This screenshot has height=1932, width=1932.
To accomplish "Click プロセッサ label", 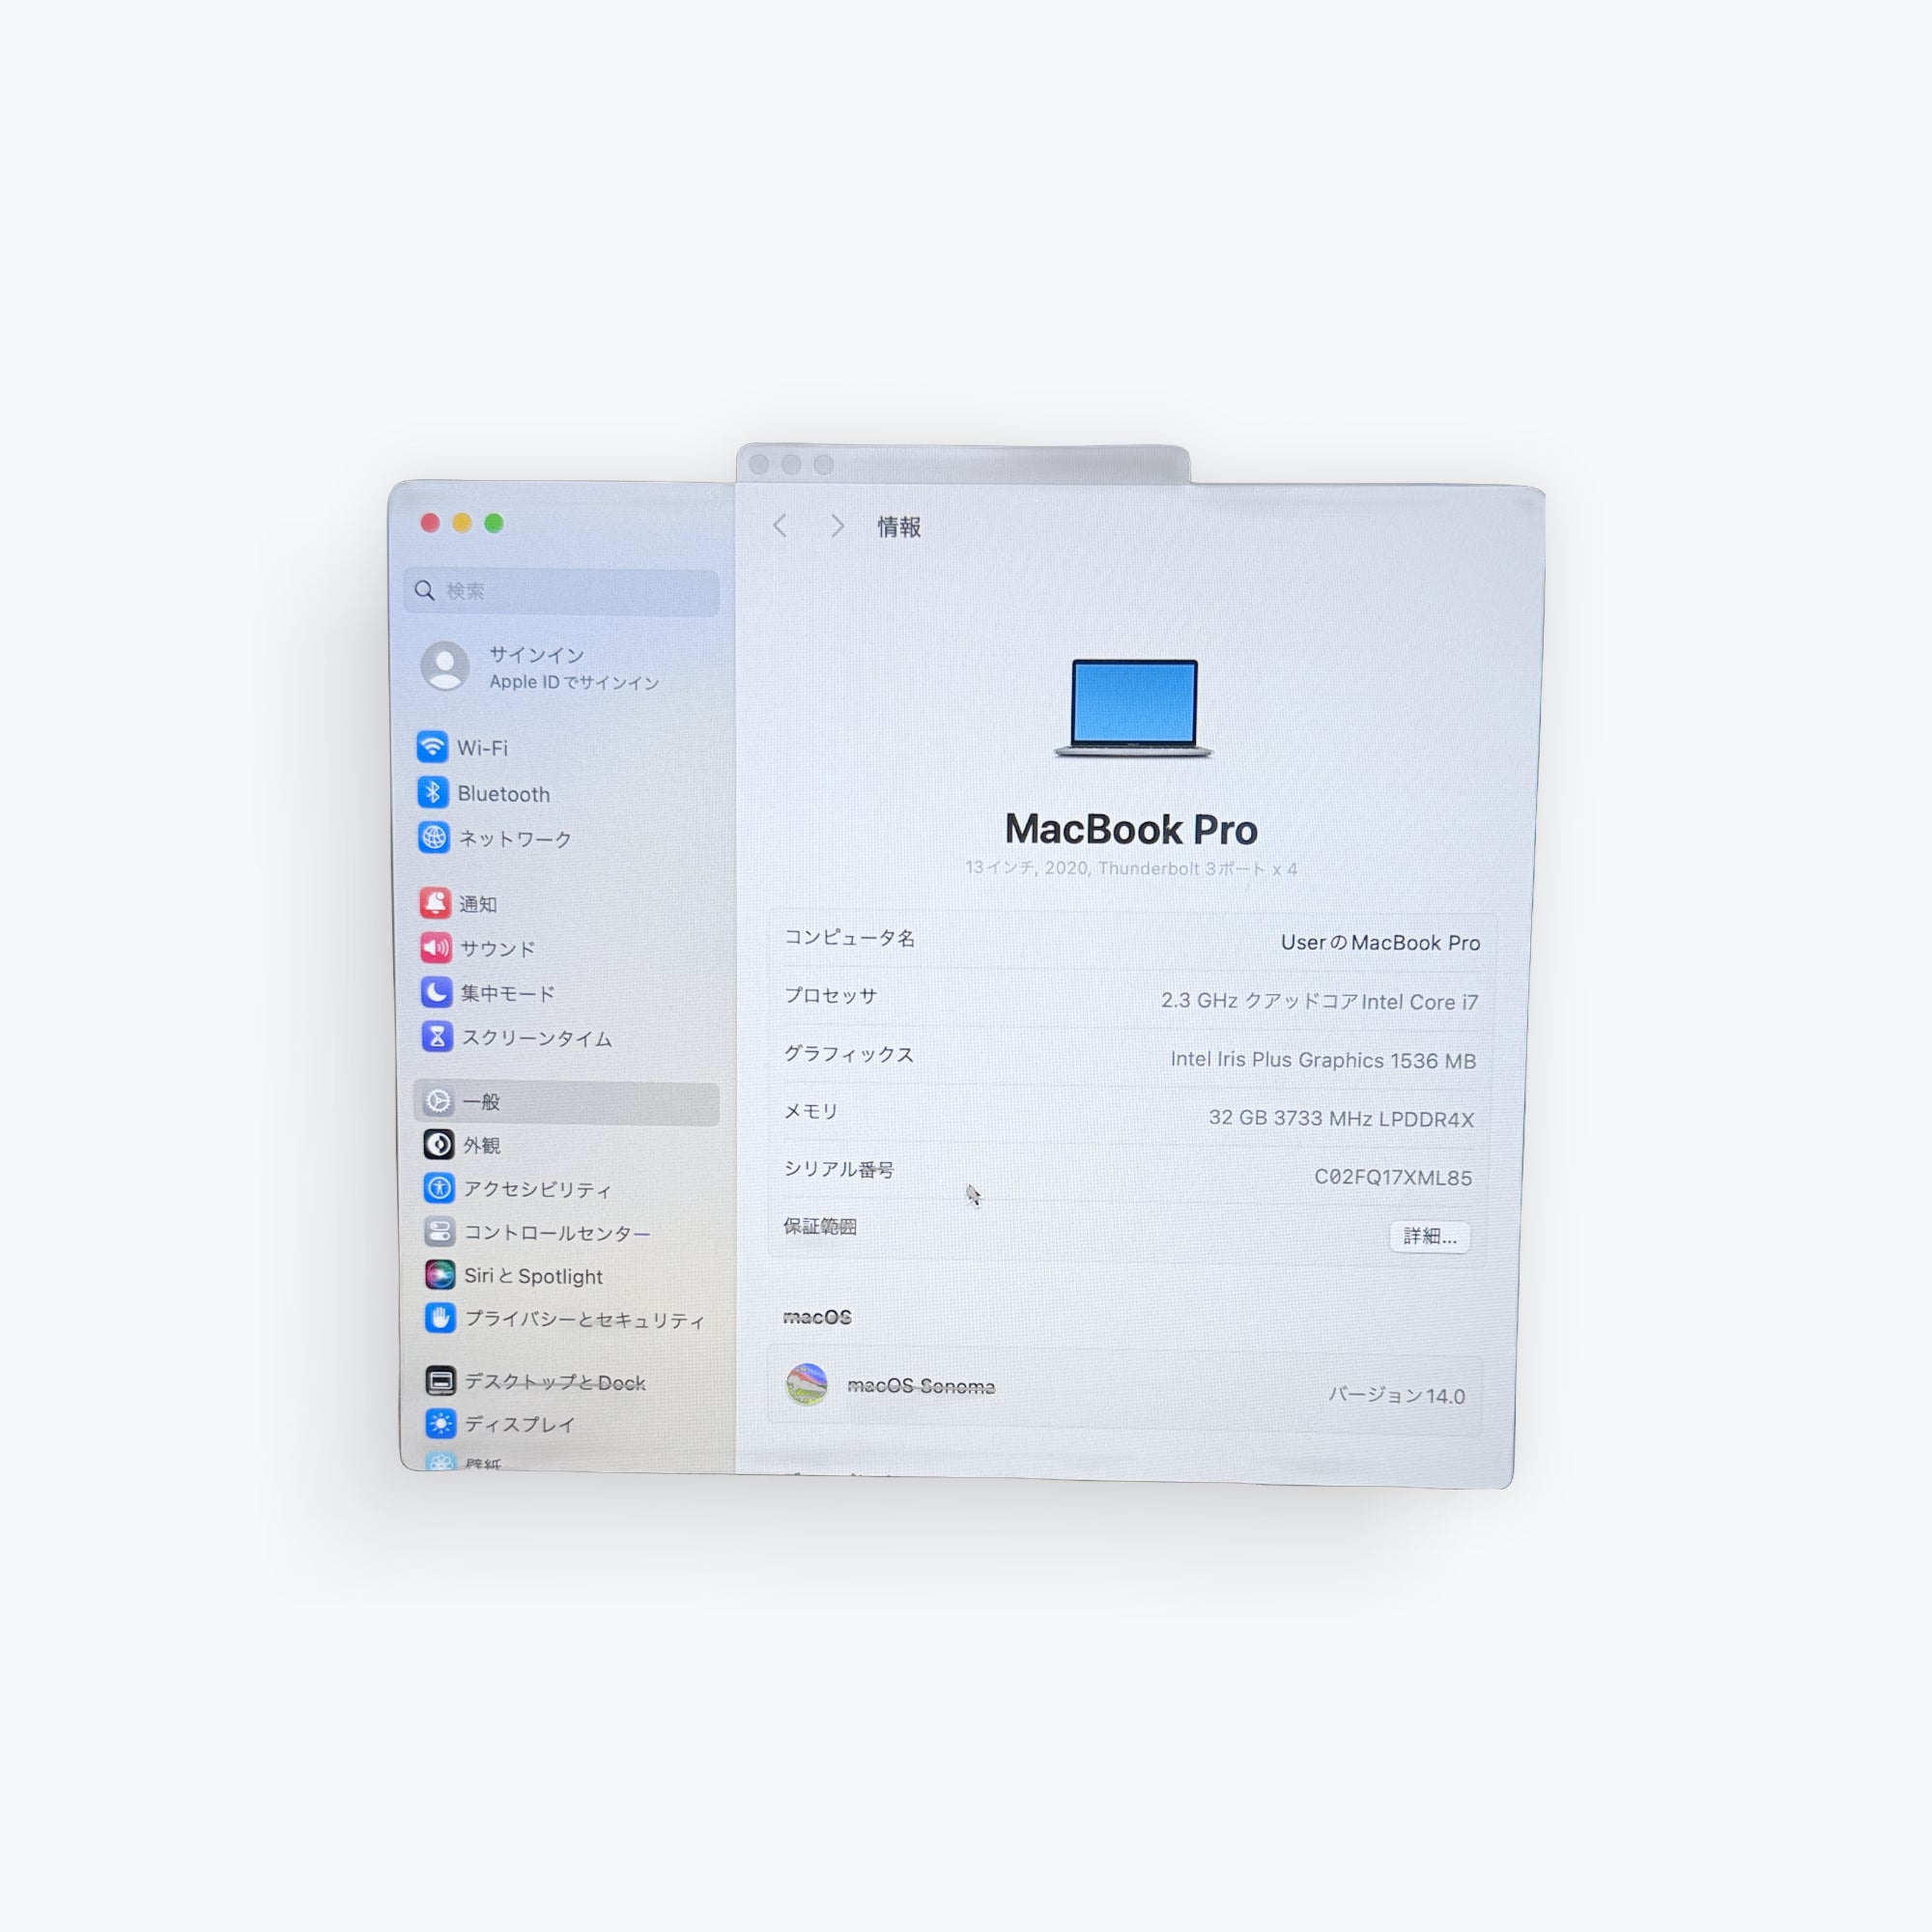I will click(830, 995).
